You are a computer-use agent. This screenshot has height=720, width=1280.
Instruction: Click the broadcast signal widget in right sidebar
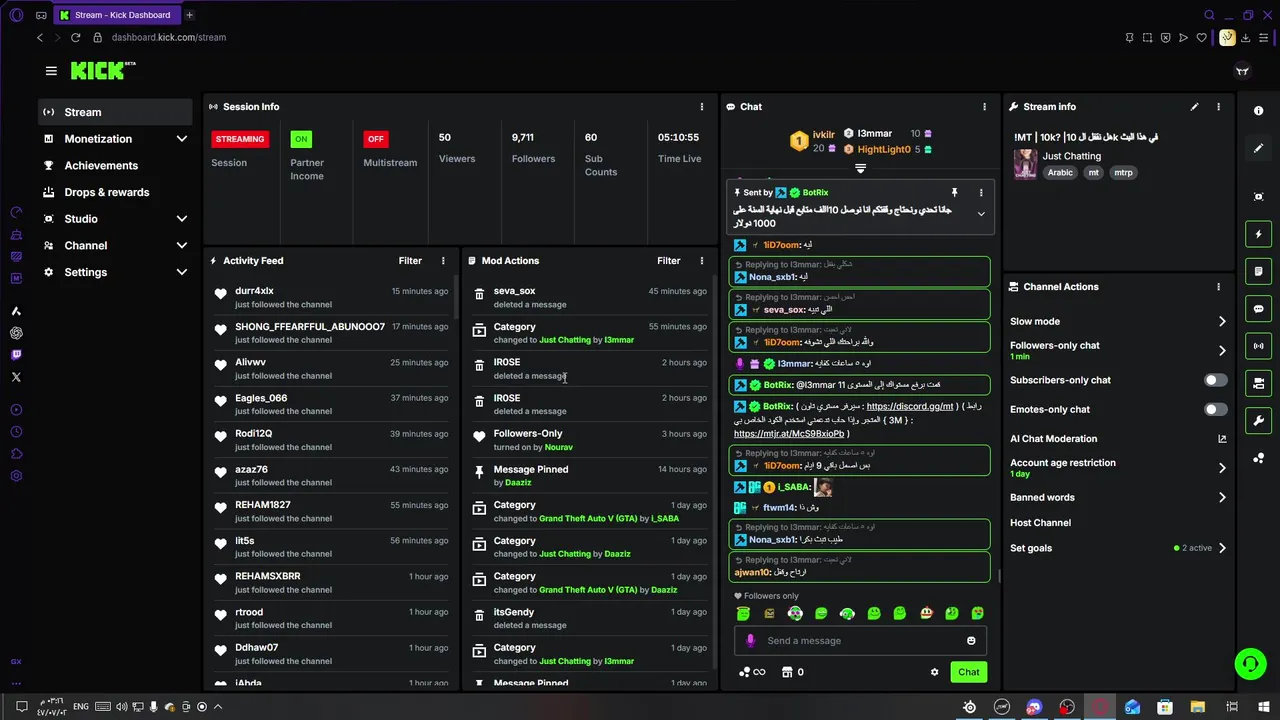coord(1259,346)
